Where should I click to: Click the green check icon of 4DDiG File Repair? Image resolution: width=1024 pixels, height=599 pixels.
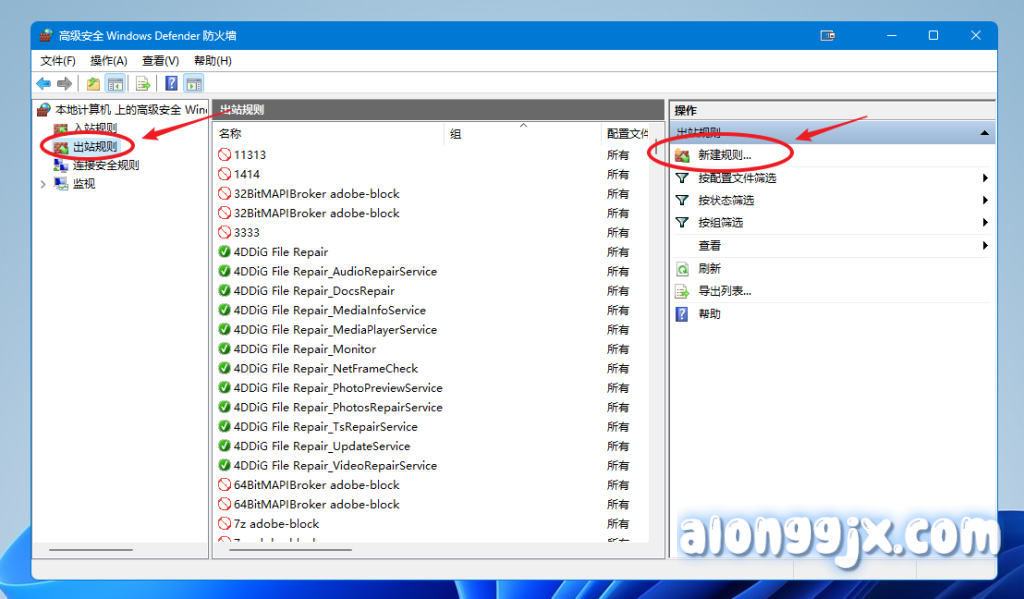point(224,252)
